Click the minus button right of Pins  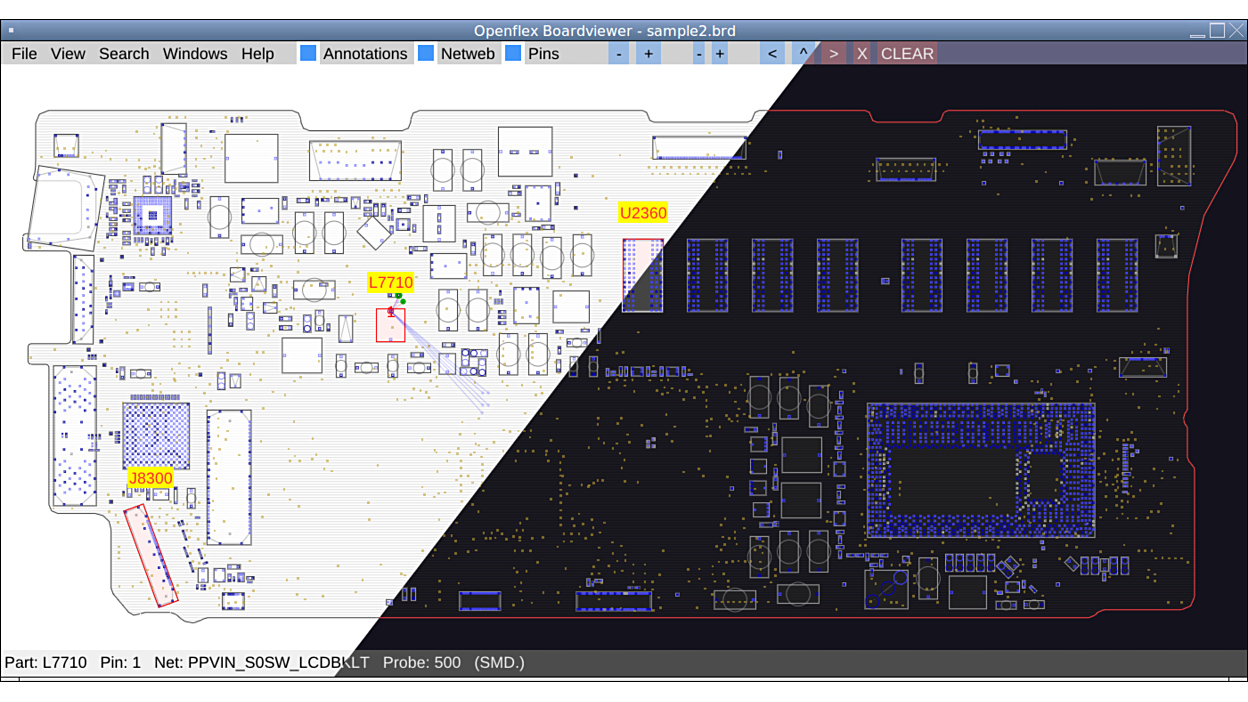point(619,54)
